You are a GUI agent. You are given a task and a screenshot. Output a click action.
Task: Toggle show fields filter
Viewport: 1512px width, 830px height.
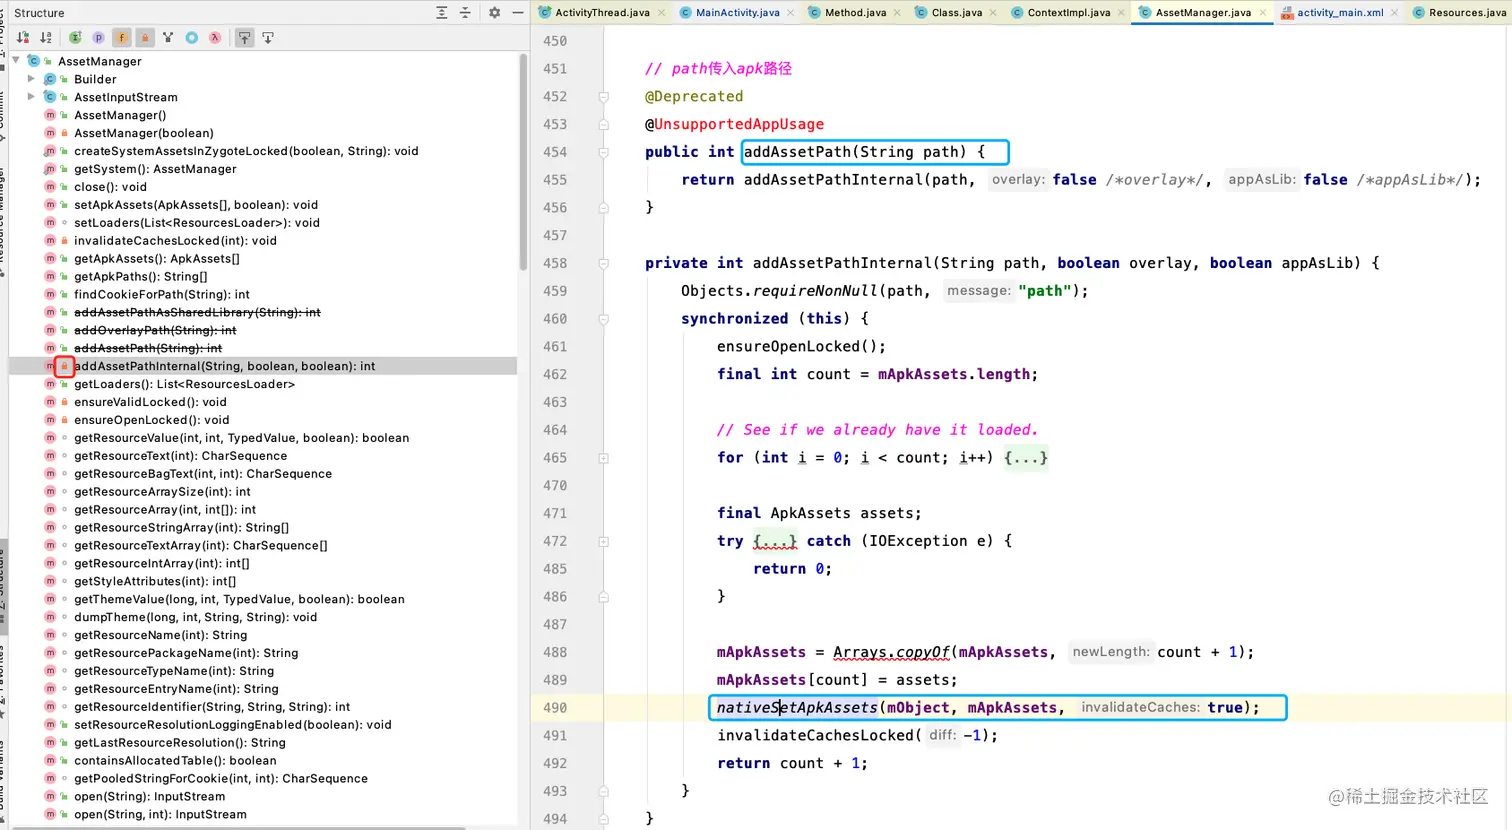tap(121, 37)
